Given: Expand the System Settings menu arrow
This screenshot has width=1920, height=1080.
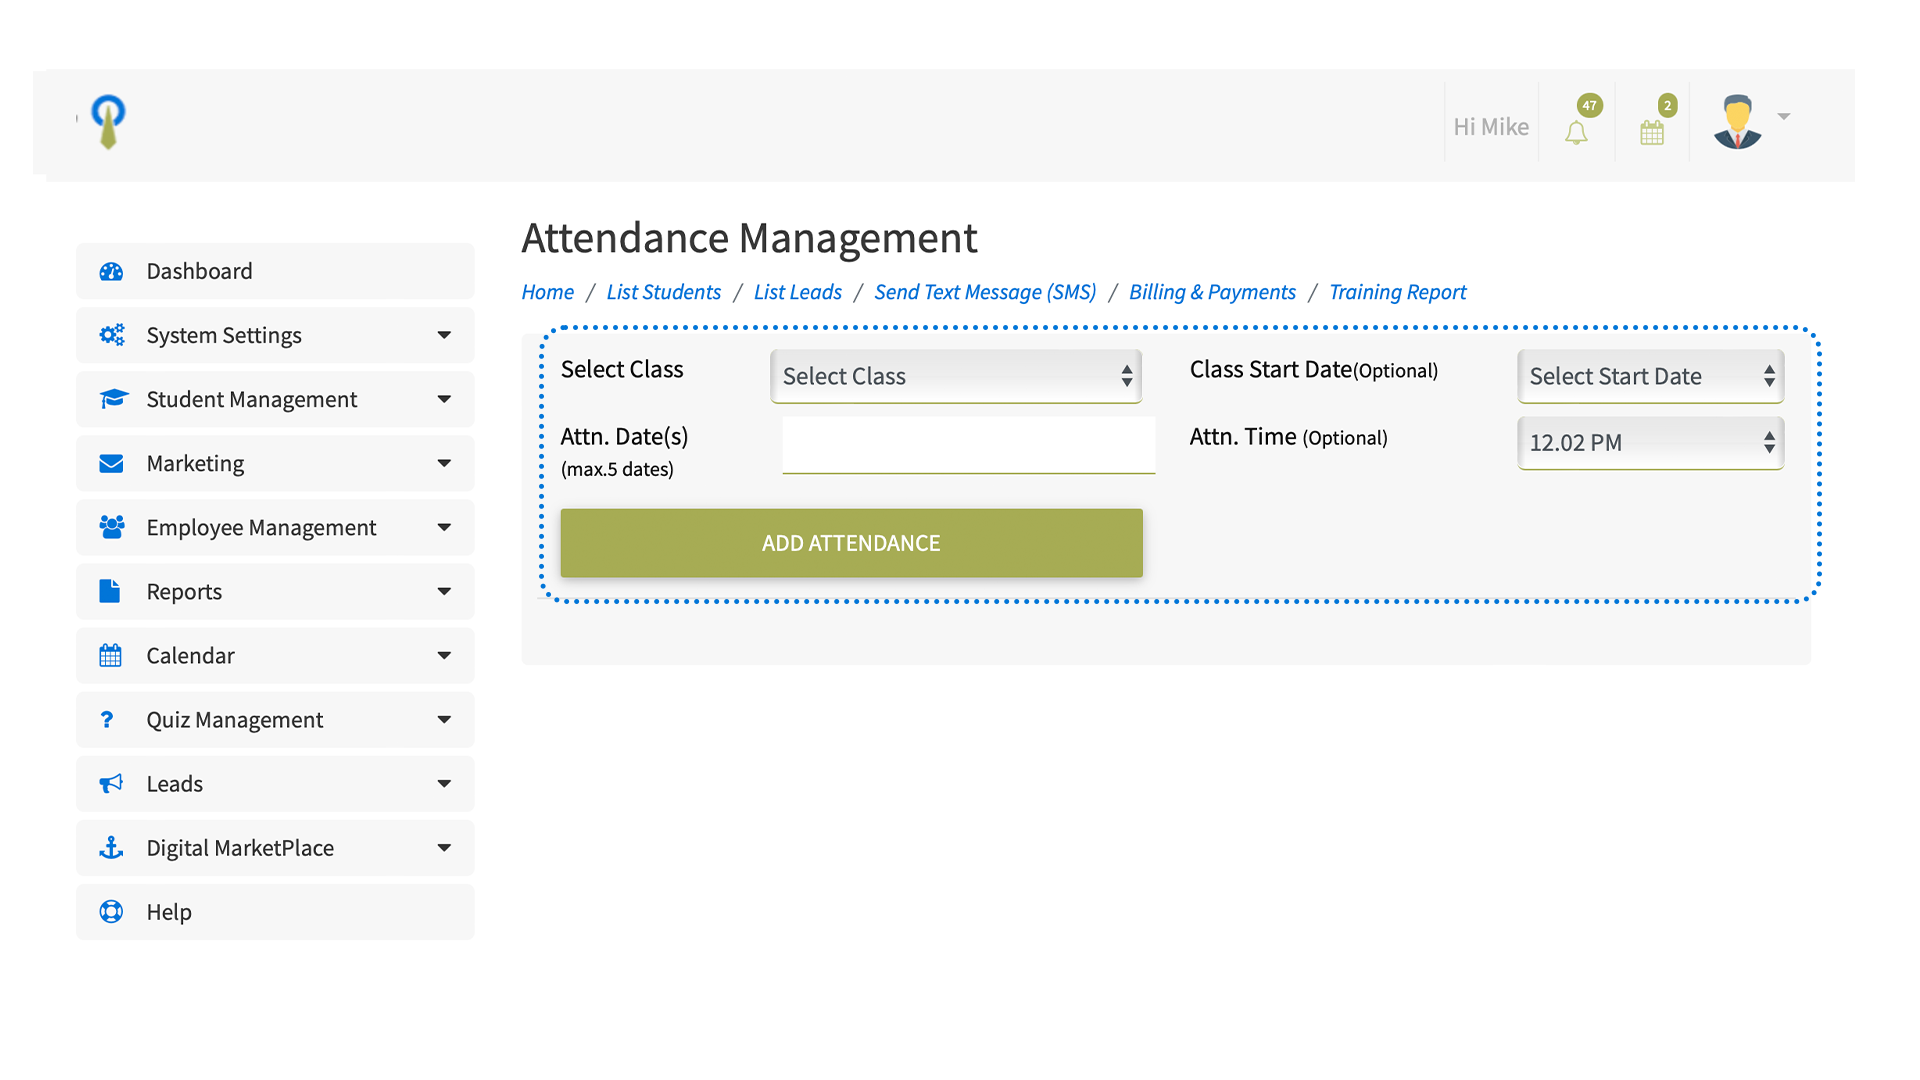Looking at the screenshot, I should click(444, 335).
